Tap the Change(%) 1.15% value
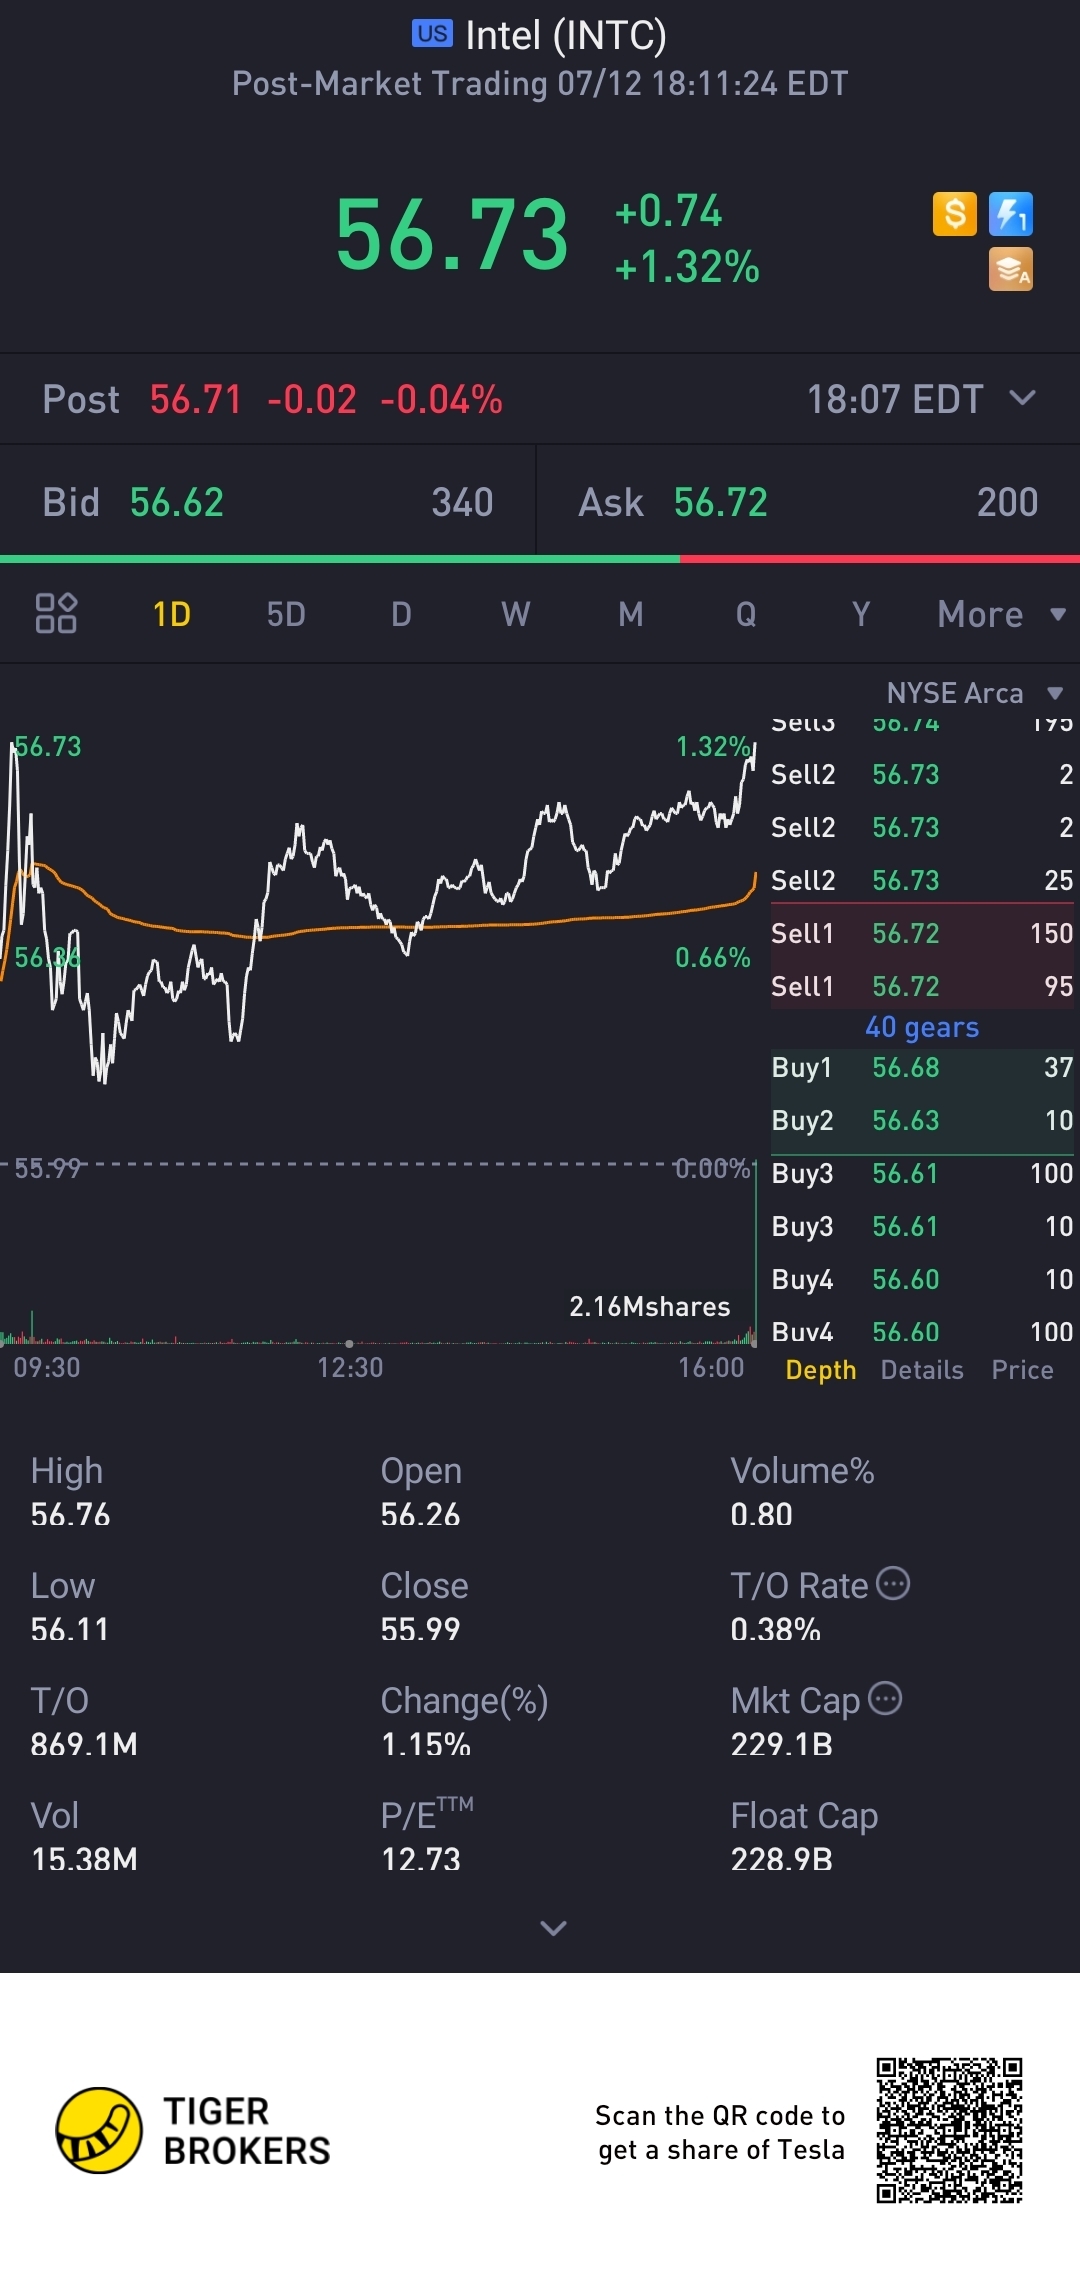This screenshot has height=2289, width=1080. pyautogui.click(x=426, y=1744)
